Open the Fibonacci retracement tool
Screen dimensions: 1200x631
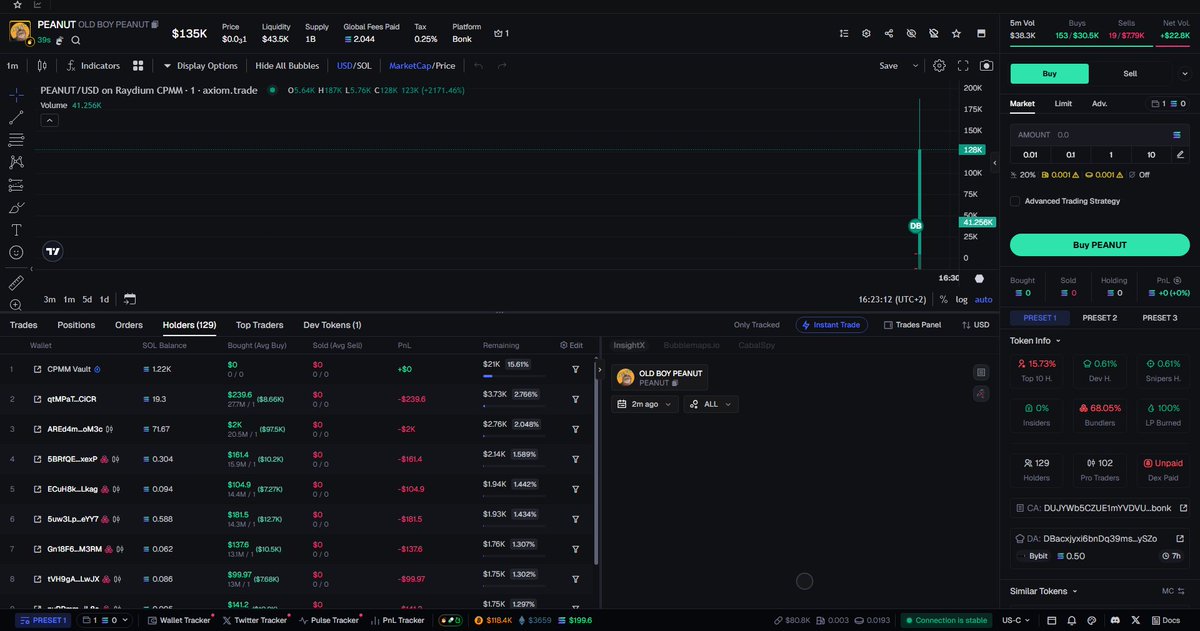click(16, 139)
